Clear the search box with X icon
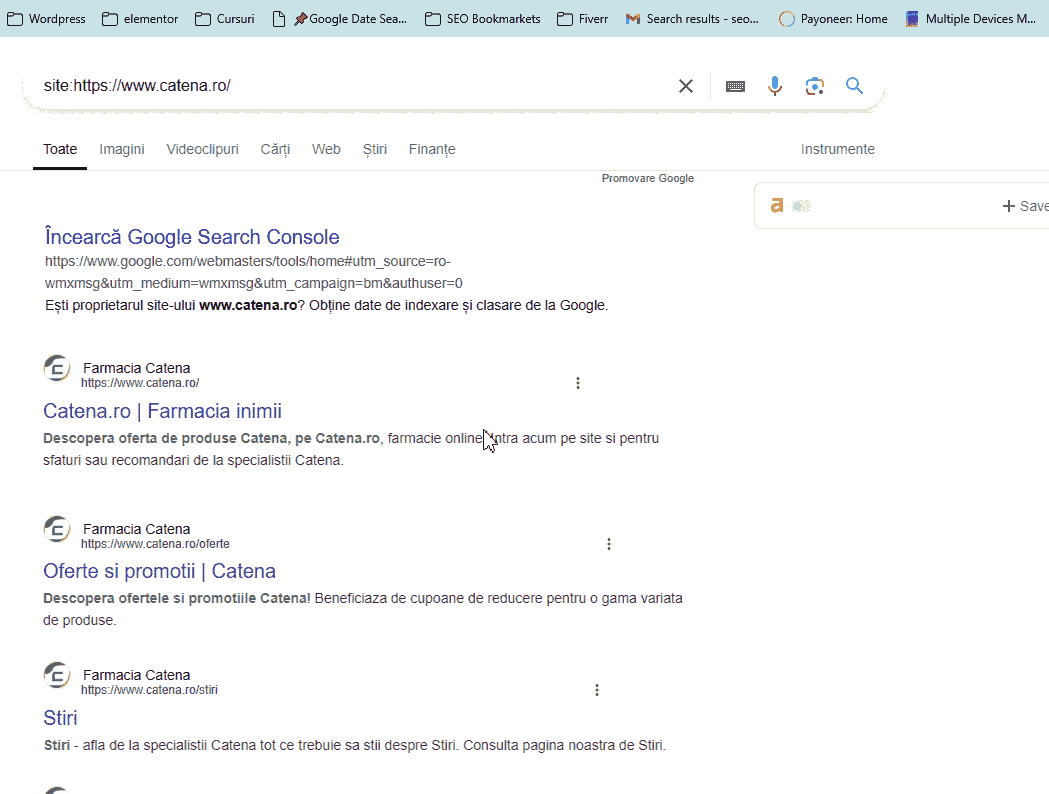 (x=686, y=86)
